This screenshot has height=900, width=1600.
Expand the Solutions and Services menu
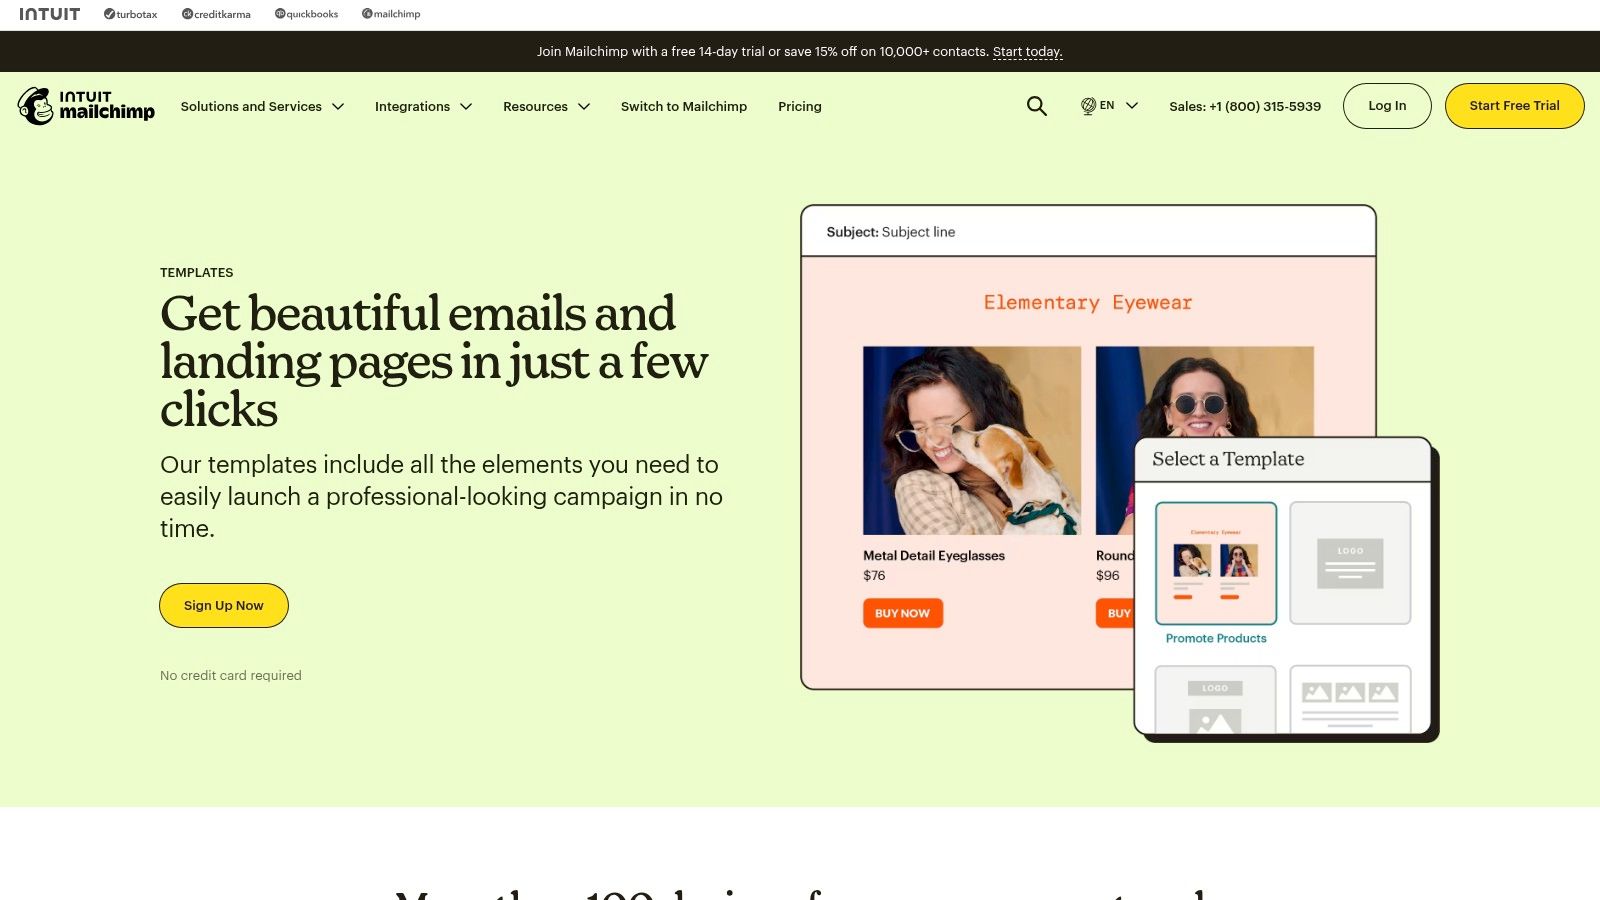tap(262, 106)
